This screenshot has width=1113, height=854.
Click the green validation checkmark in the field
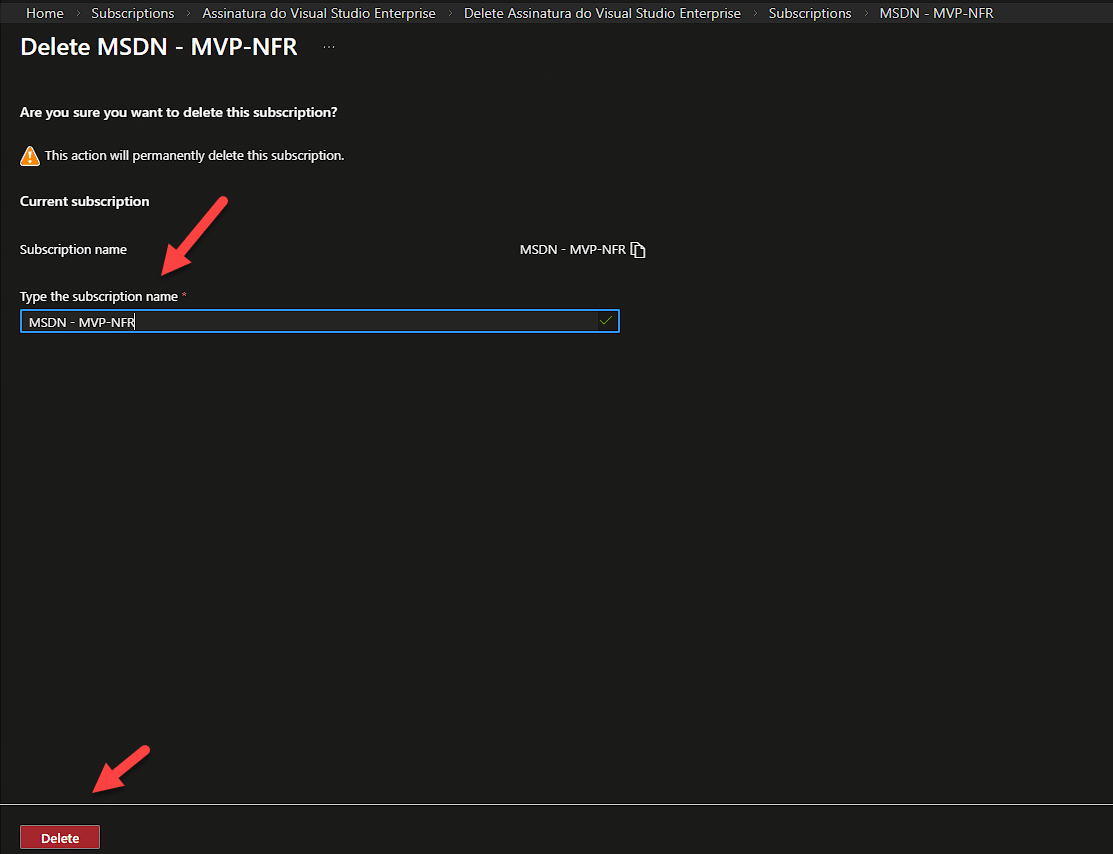click(x=606, y=321)
